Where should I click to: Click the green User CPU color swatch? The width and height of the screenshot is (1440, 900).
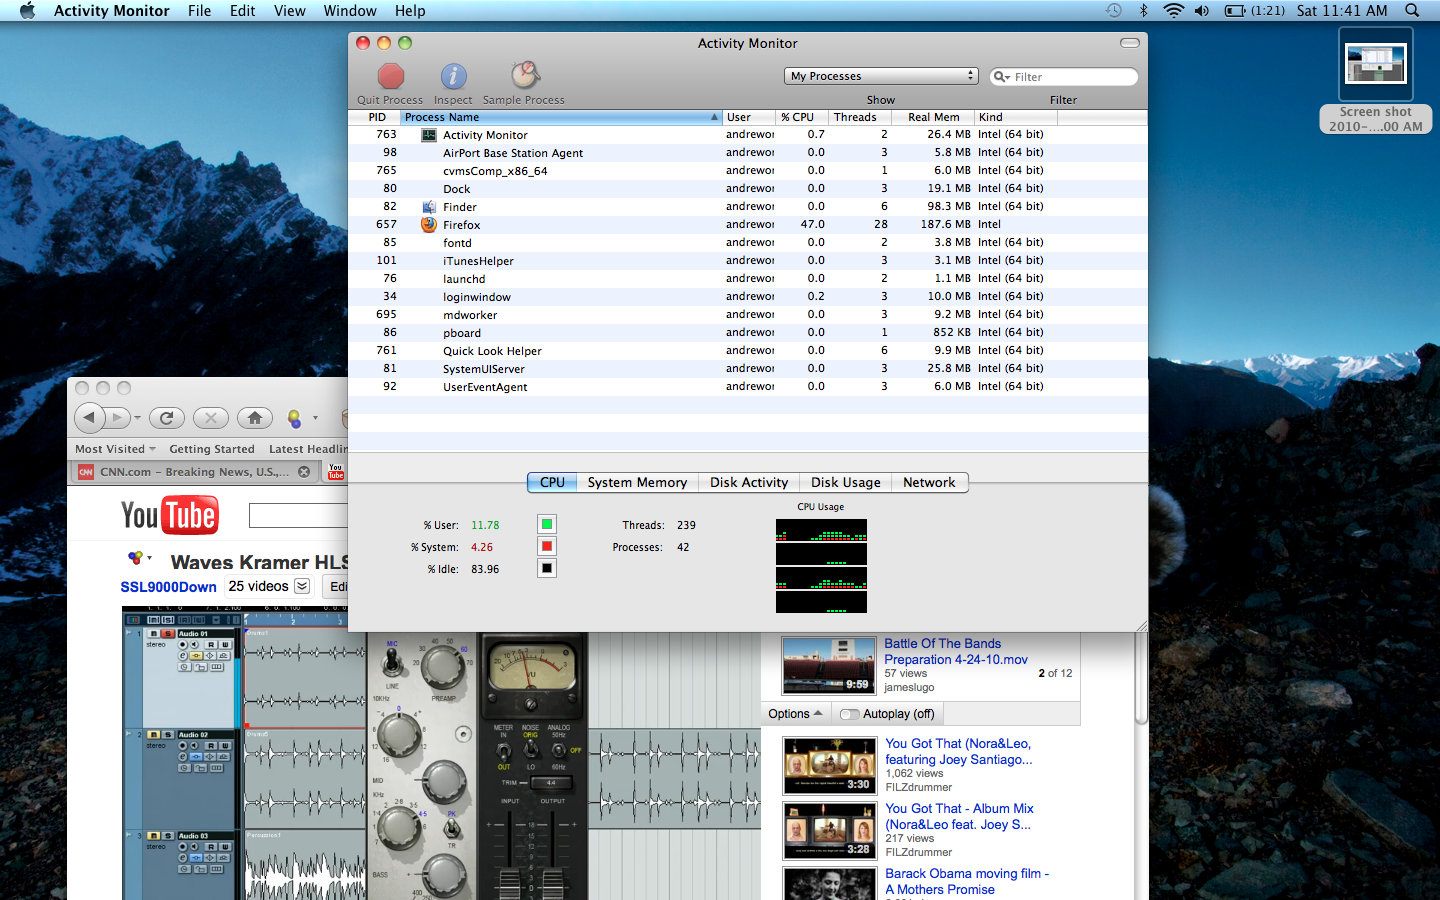click(x=547, y=524)
